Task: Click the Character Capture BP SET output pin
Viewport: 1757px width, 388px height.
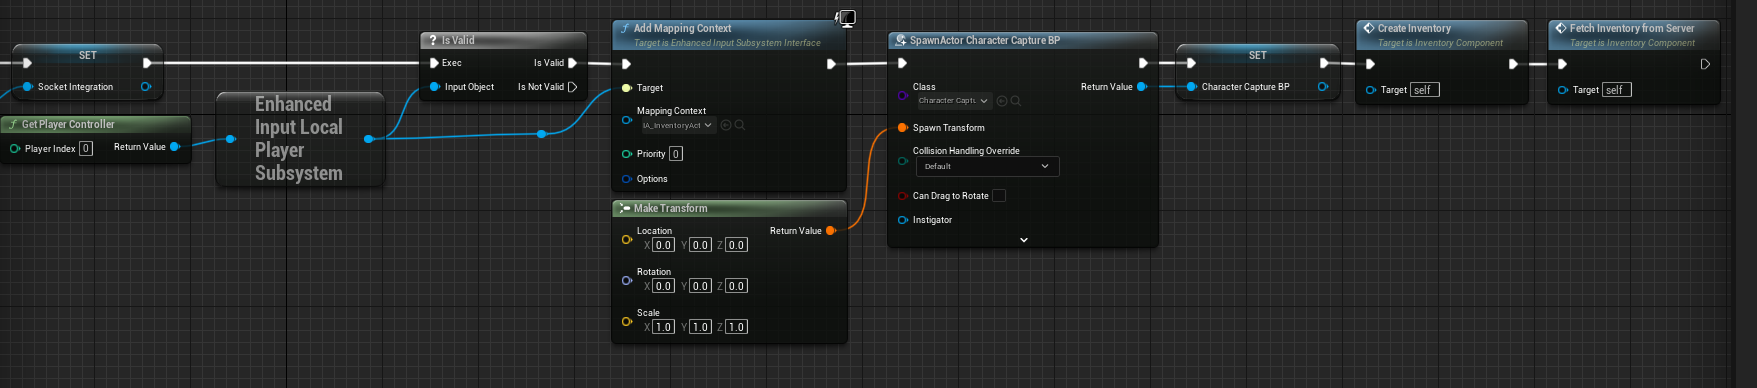Action: (x=1322, y=87)
